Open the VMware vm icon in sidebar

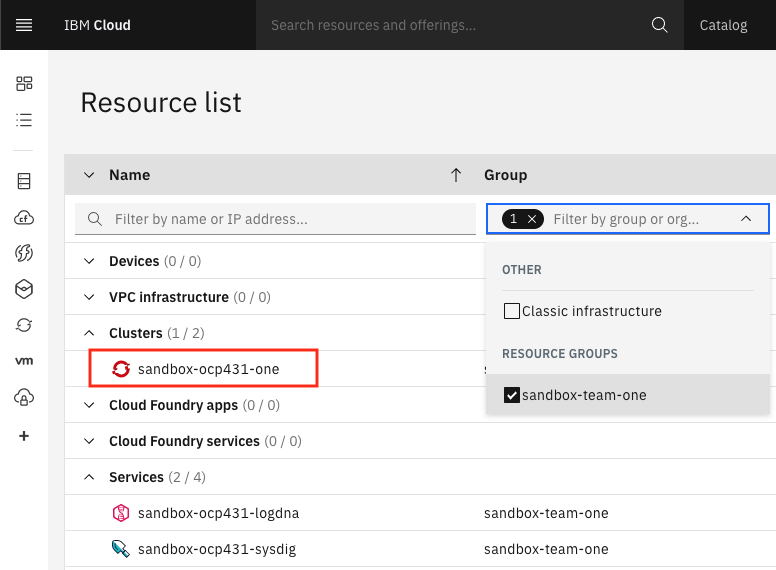click(x=24, y=361)
